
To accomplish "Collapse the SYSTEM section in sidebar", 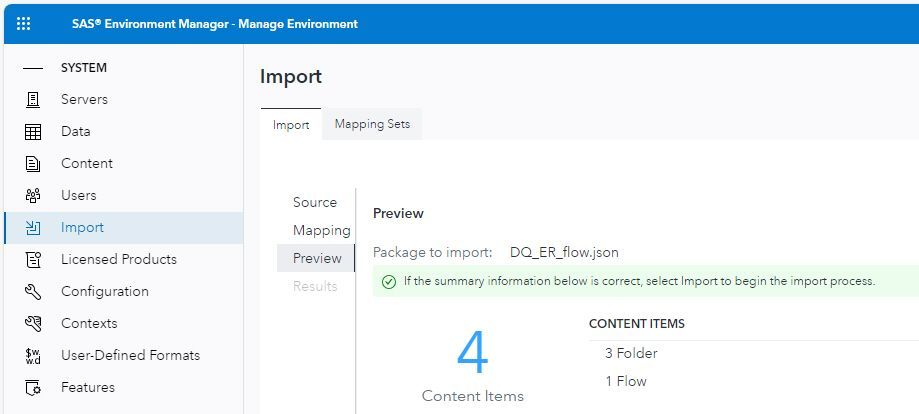I will pos(33,68).
